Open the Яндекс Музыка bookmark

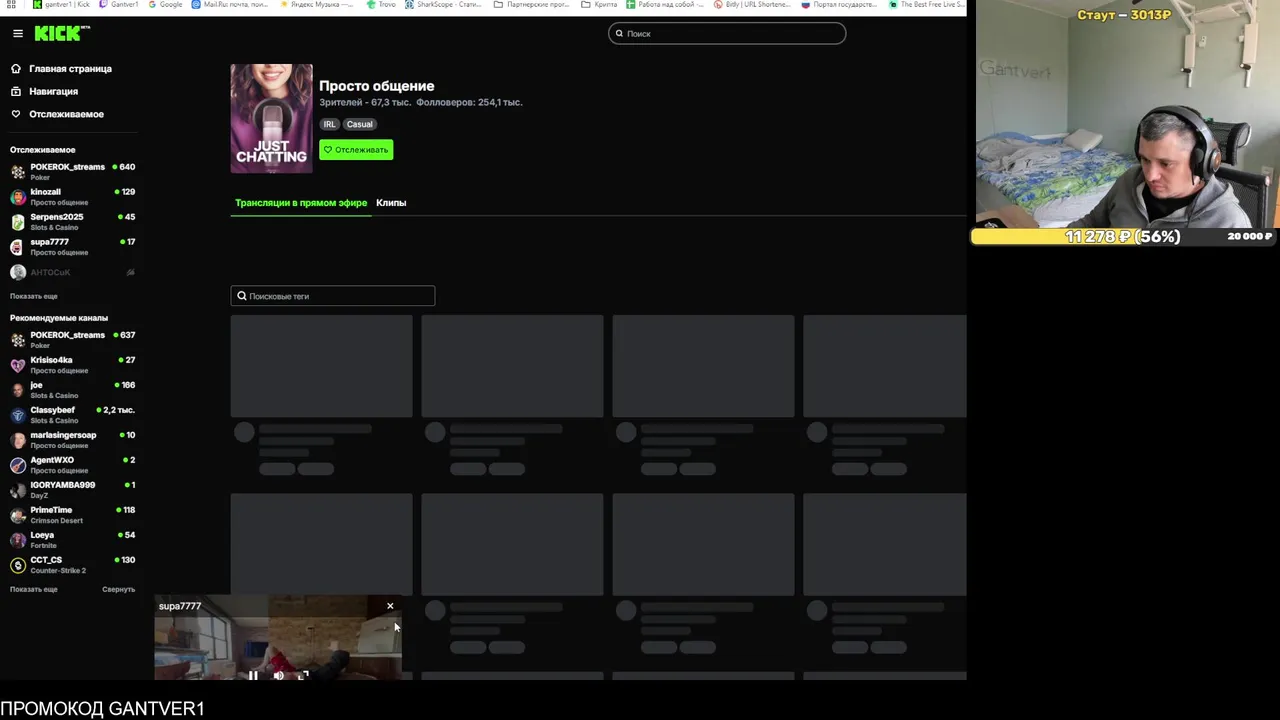tap(317, 5)
